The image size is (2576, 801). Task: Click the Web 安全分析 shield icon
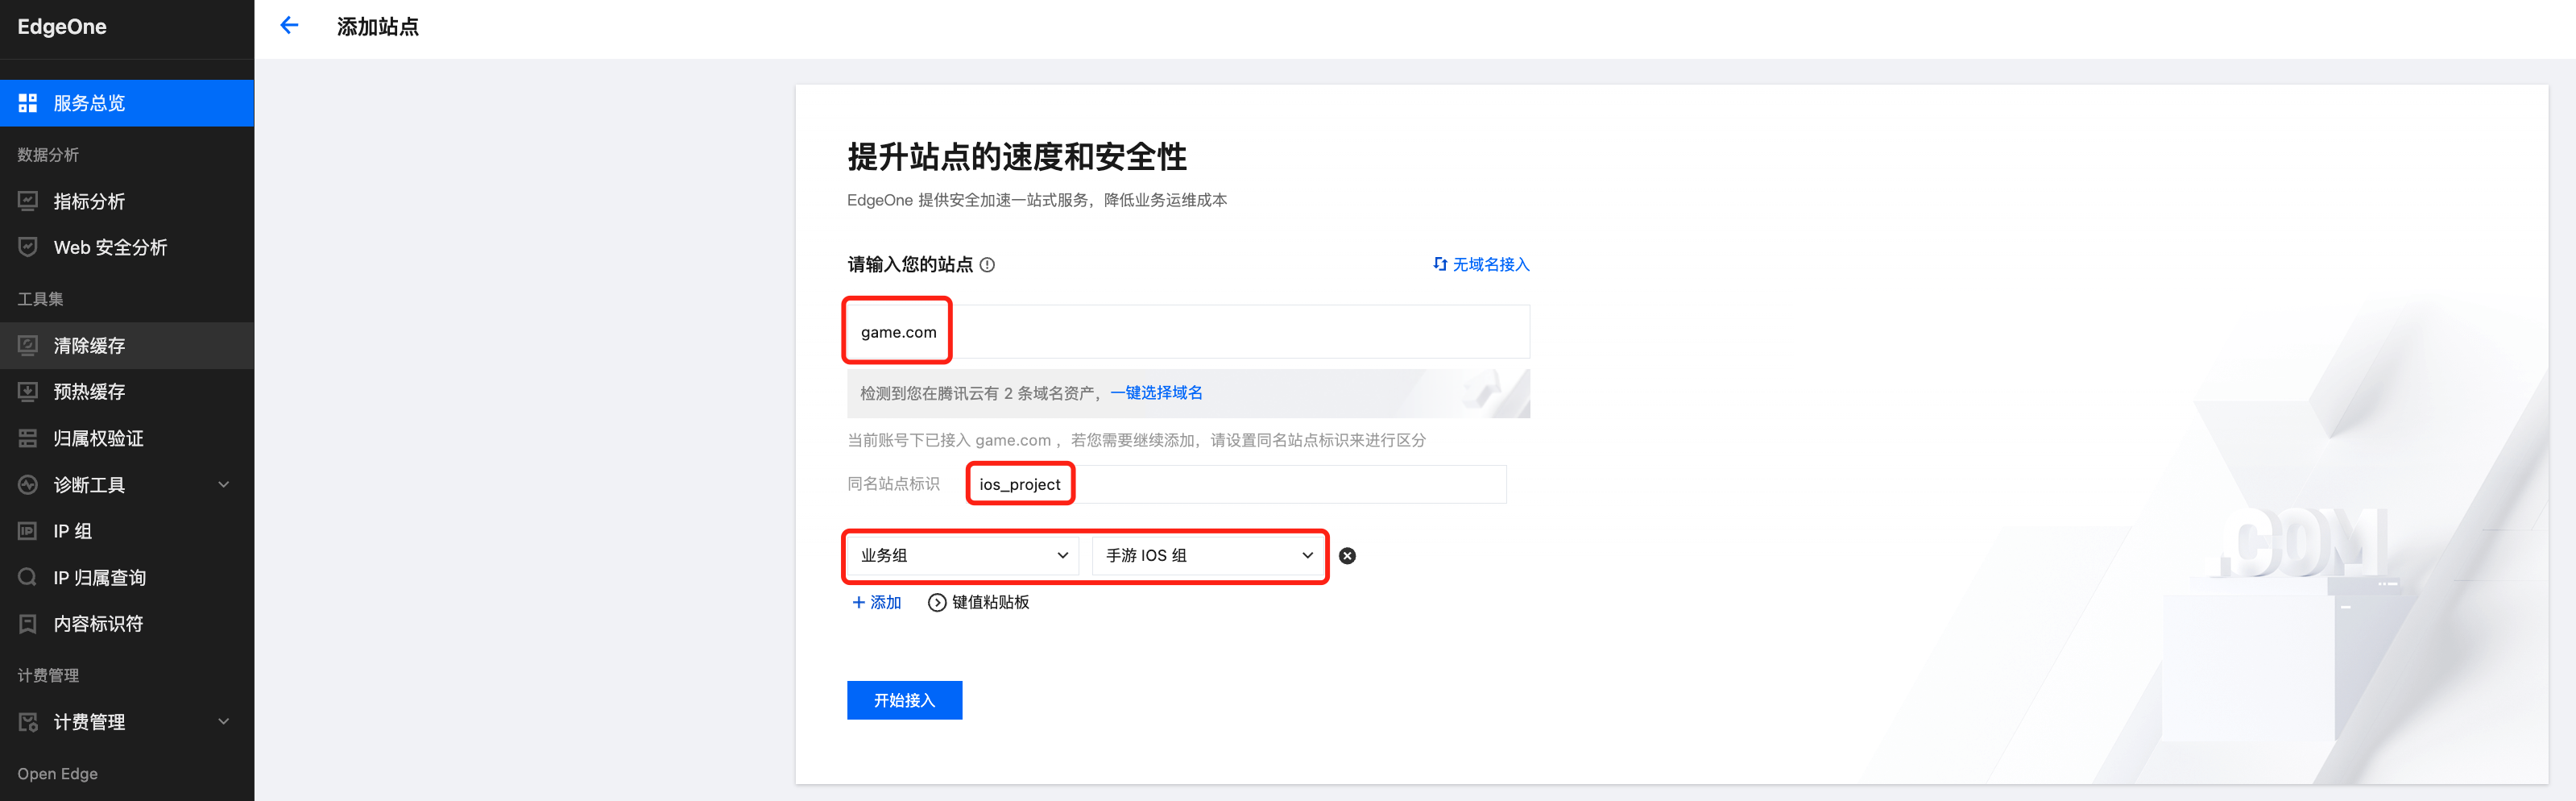28,247
